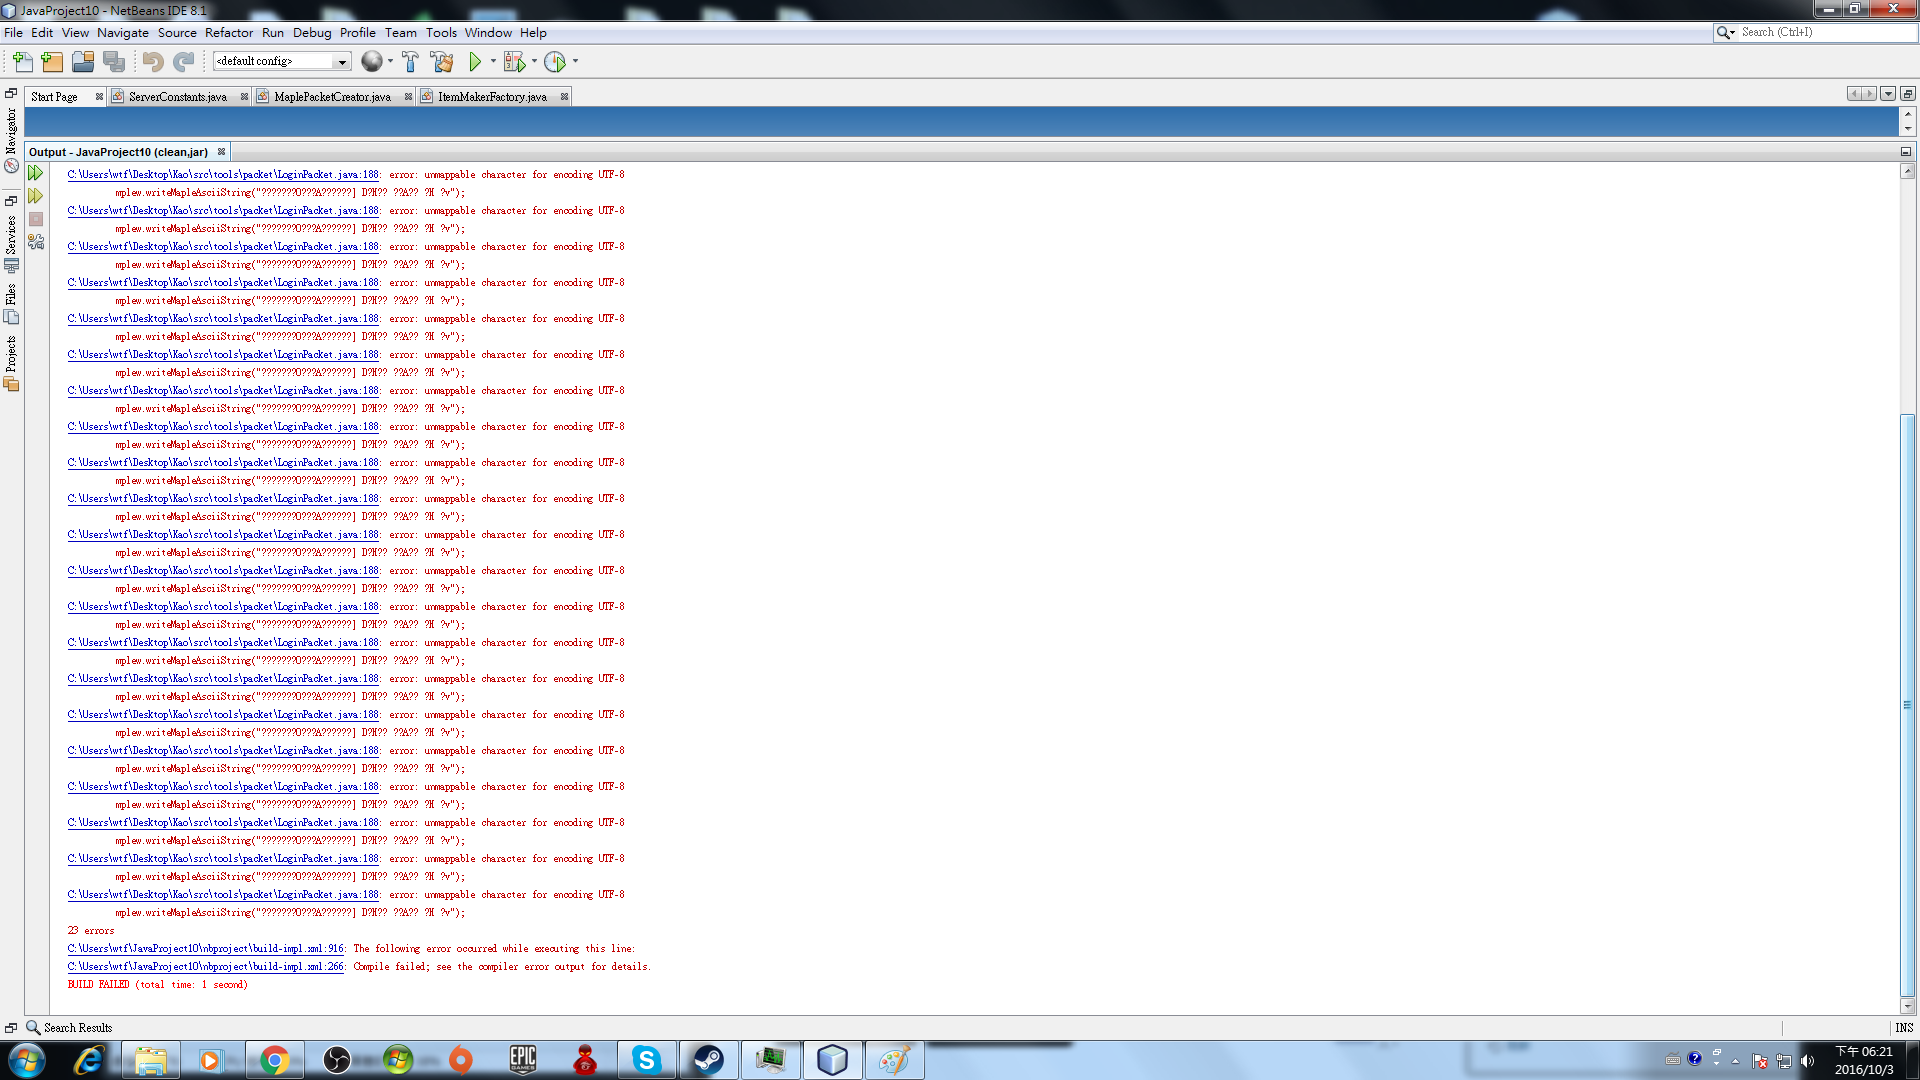Open Output Options wrench icon

[x=36, y=242]
